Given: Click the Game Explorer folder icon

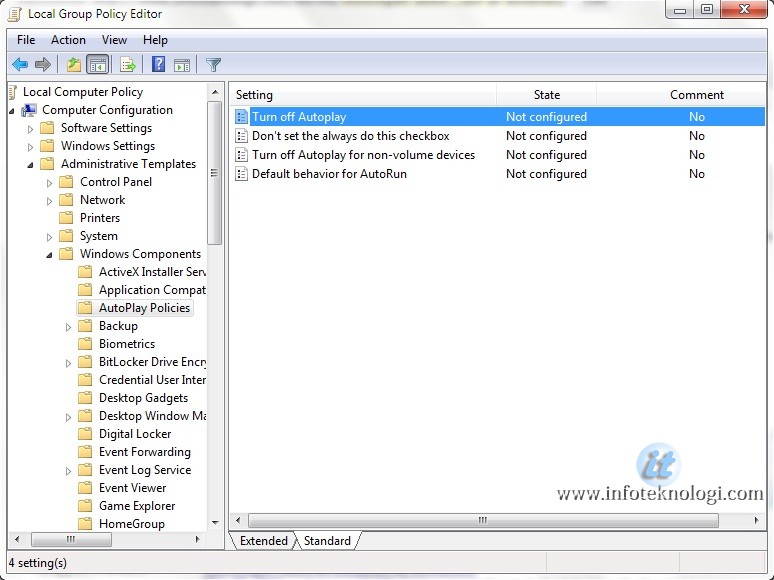Looking at the screenshot, I should point(85,506).
